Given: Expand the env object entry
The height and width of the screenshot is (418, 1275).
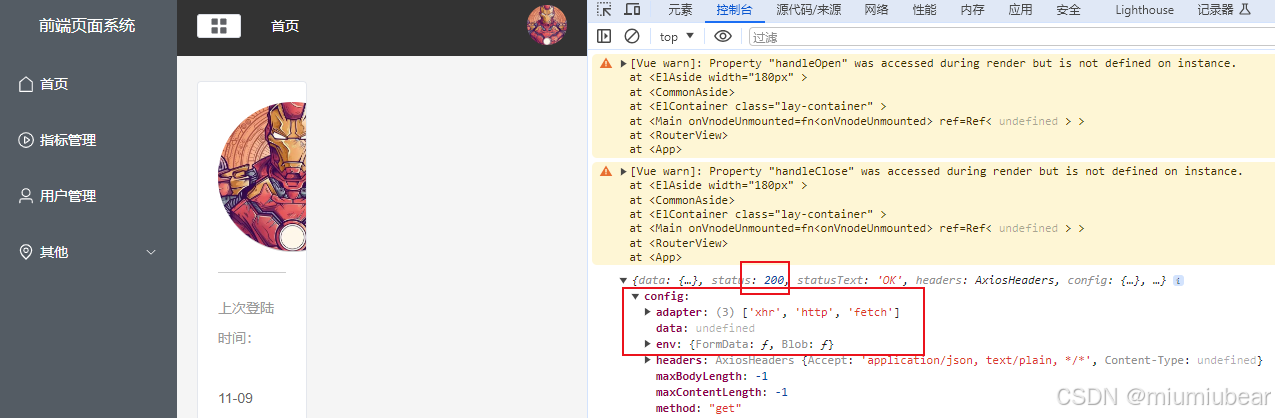Looking at the screenshot, I should pos(648,345).
